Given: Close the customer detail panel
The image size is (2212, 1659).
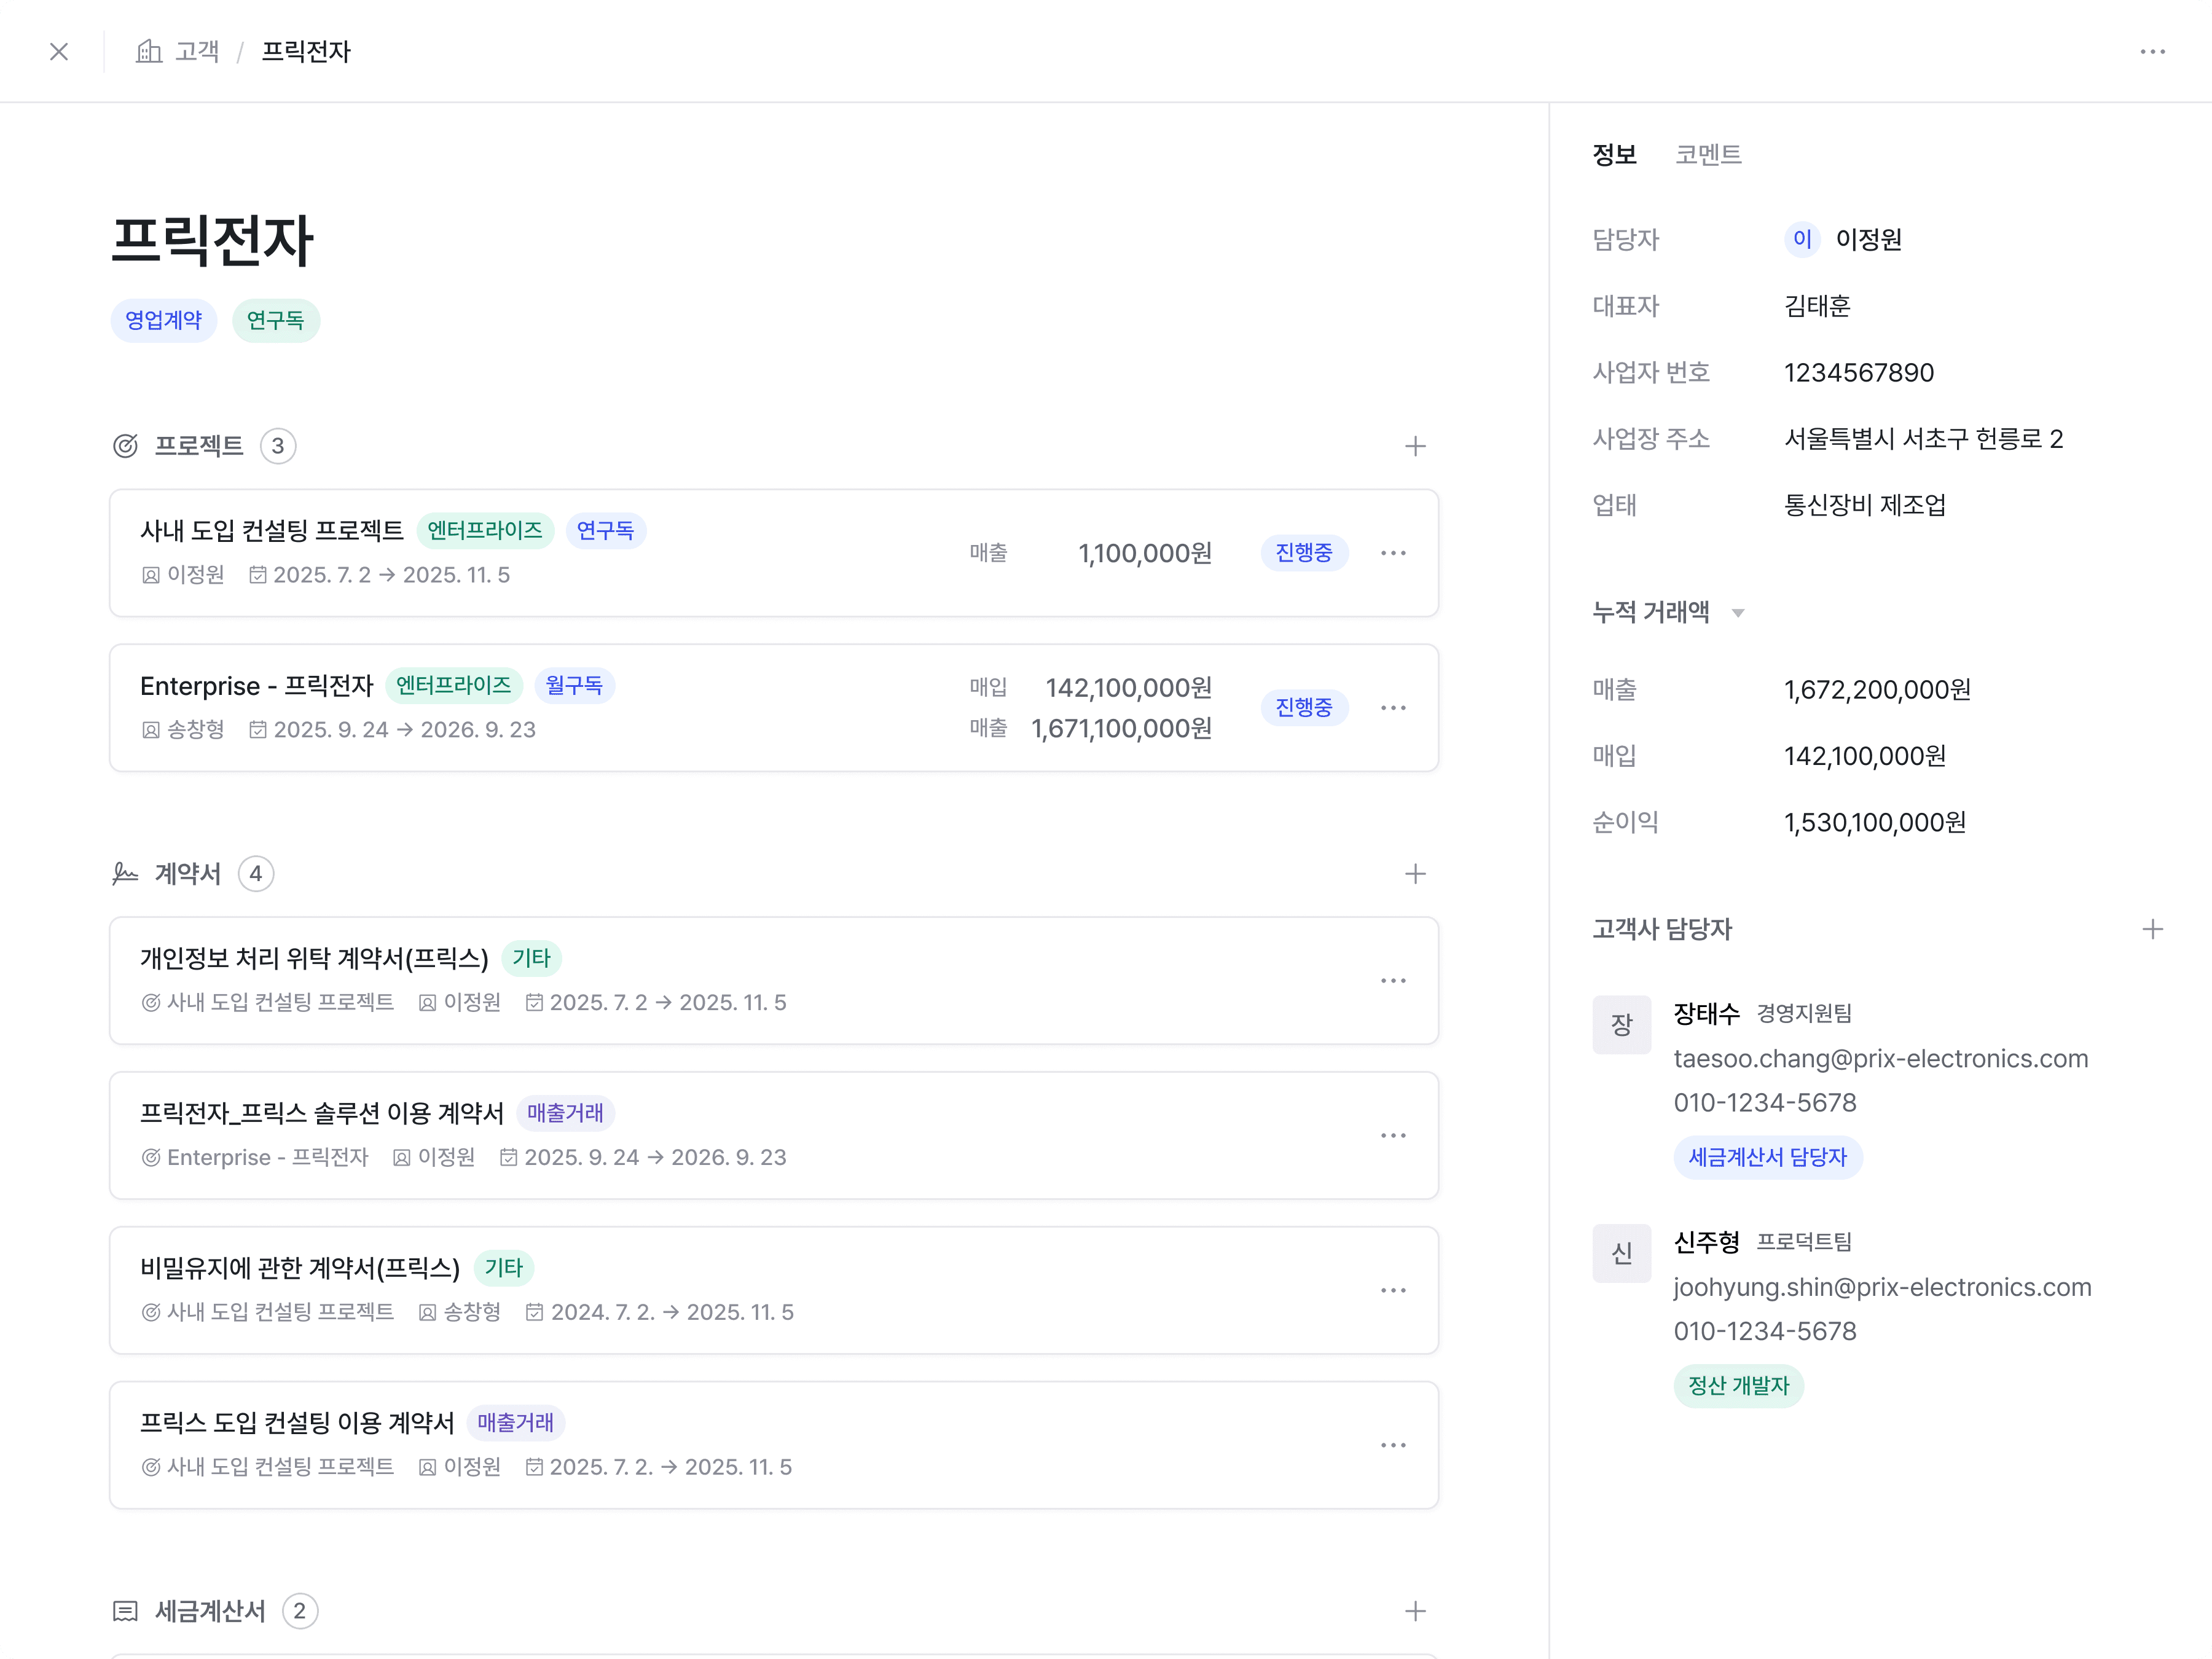Looking at the screenshot, I should pyautogui.click(x=59, y=52).
